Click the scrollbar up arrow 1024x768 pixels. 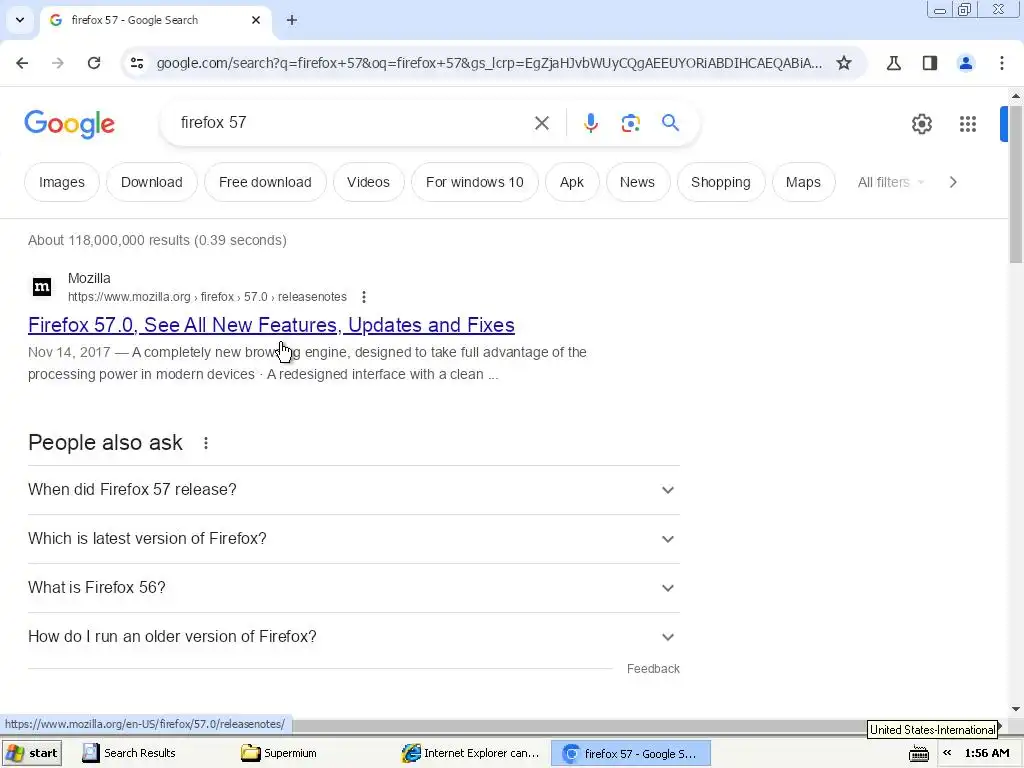point(1016,96)
